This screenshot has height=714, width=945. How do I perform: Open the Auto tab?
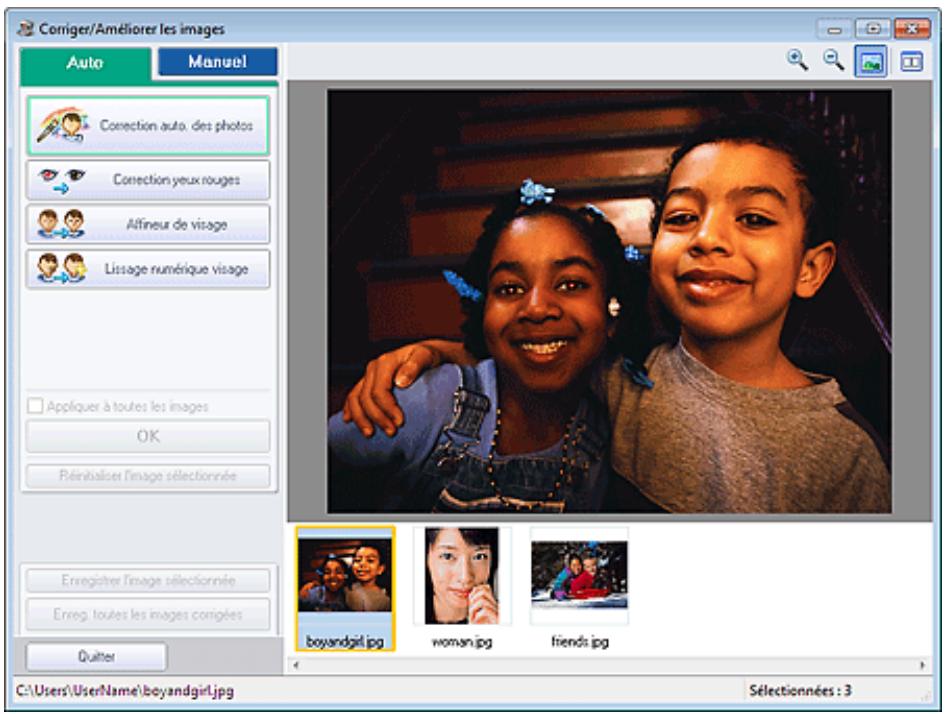point(85,64)
